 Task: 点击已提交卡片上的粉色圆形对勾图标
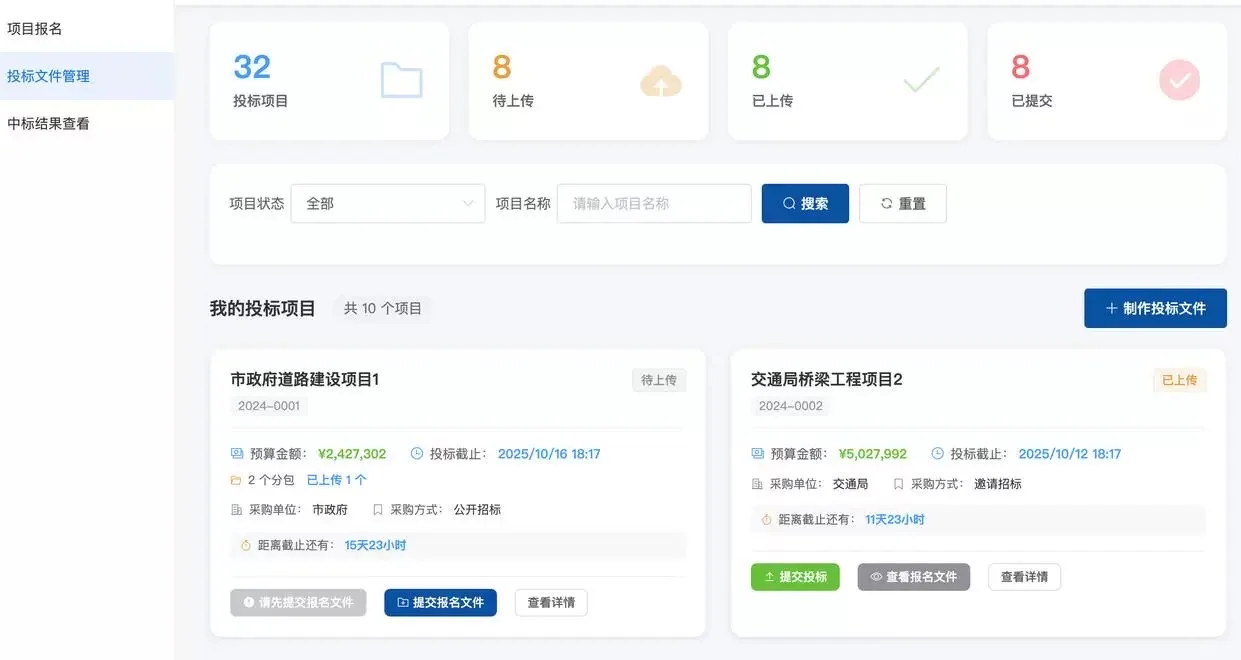point(1179,80)
